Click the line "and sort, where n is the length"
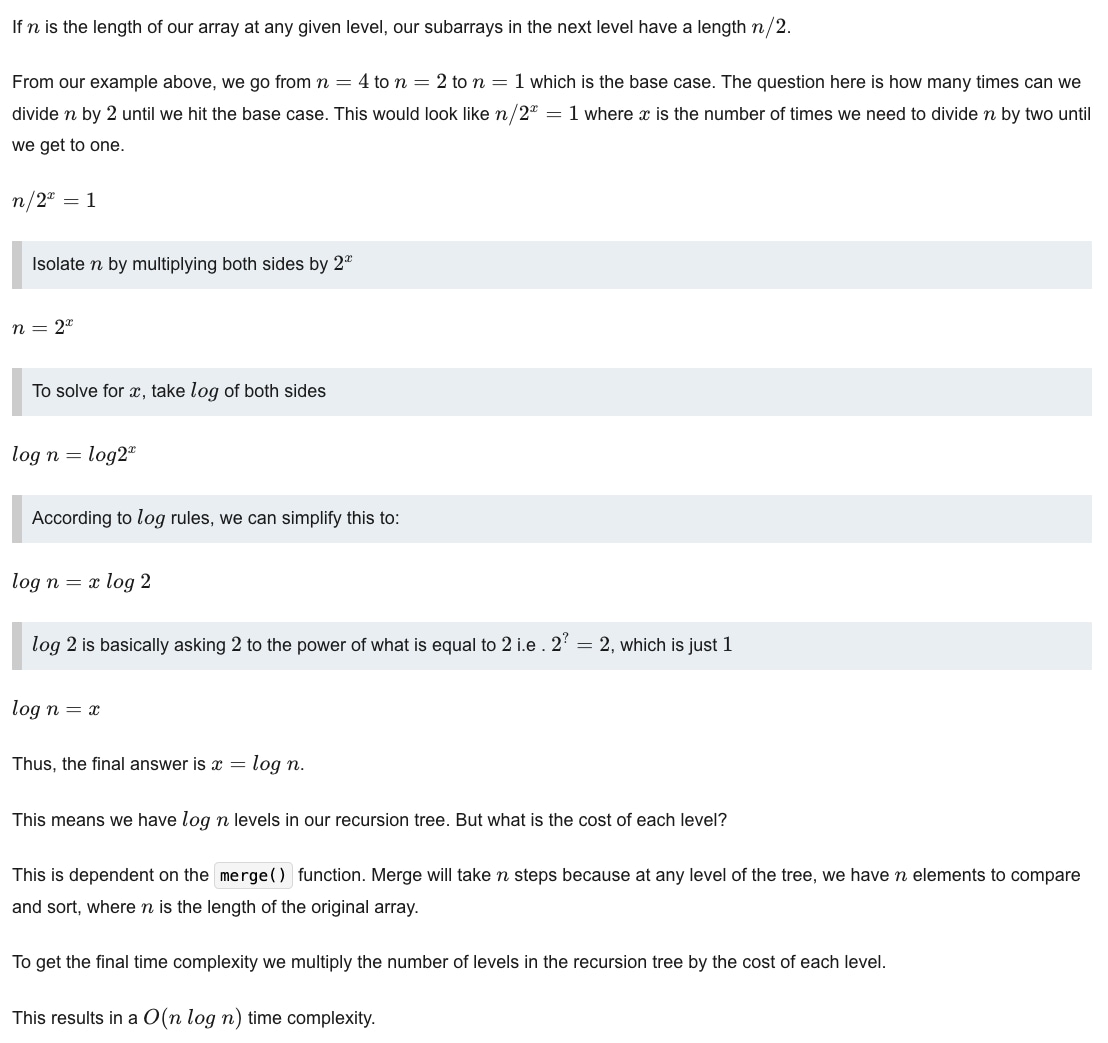1108x1043 pixels. 215,907
